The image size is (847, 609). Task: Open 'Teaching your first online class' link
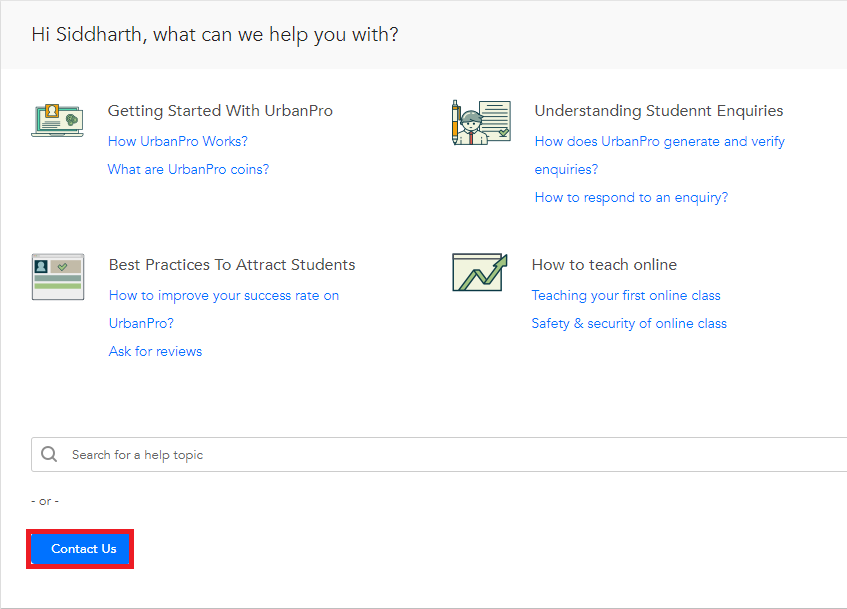626,295
